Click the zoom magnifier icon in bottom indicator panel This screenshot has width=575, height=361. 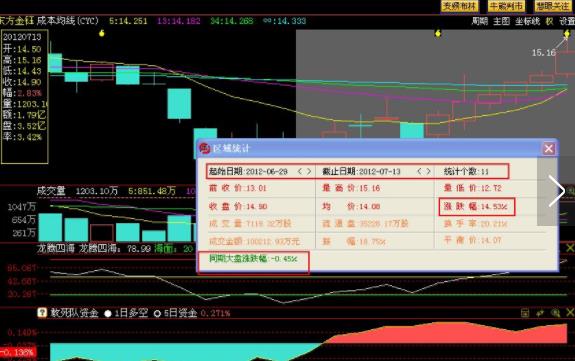(556, 313)
